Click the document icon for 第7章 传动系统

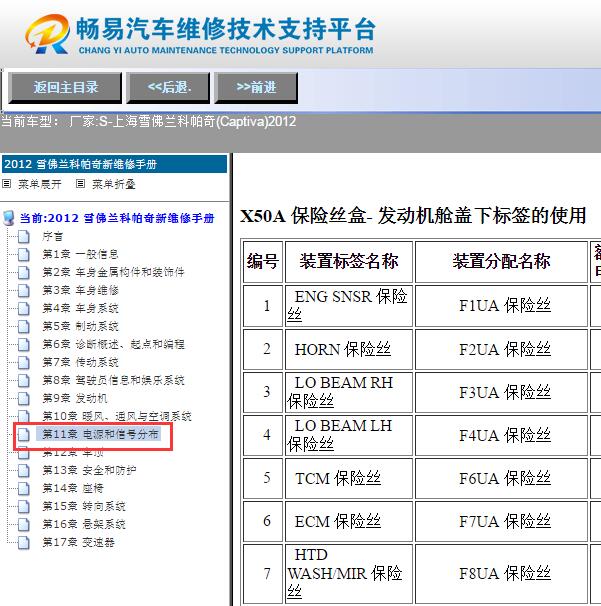pyautogui.click(x=24, y=363)
